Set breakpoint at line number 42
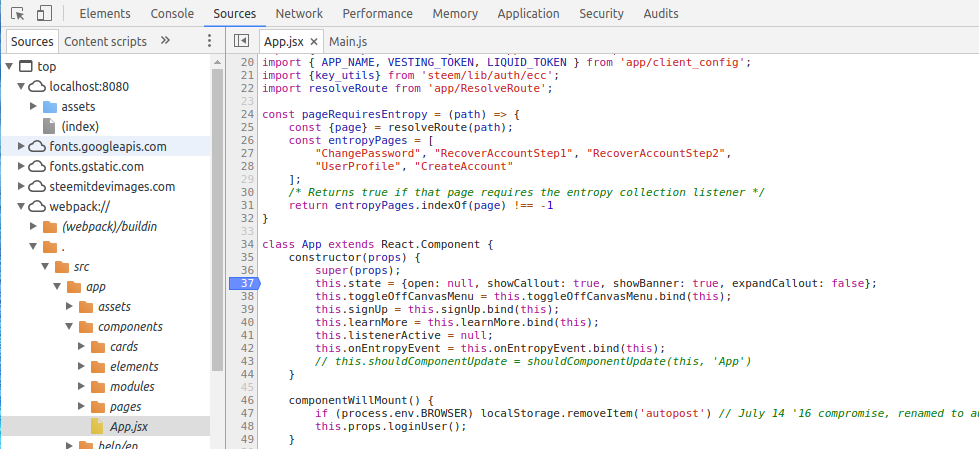The height and width of the screenshot is (449, 979). pos(247,348)
